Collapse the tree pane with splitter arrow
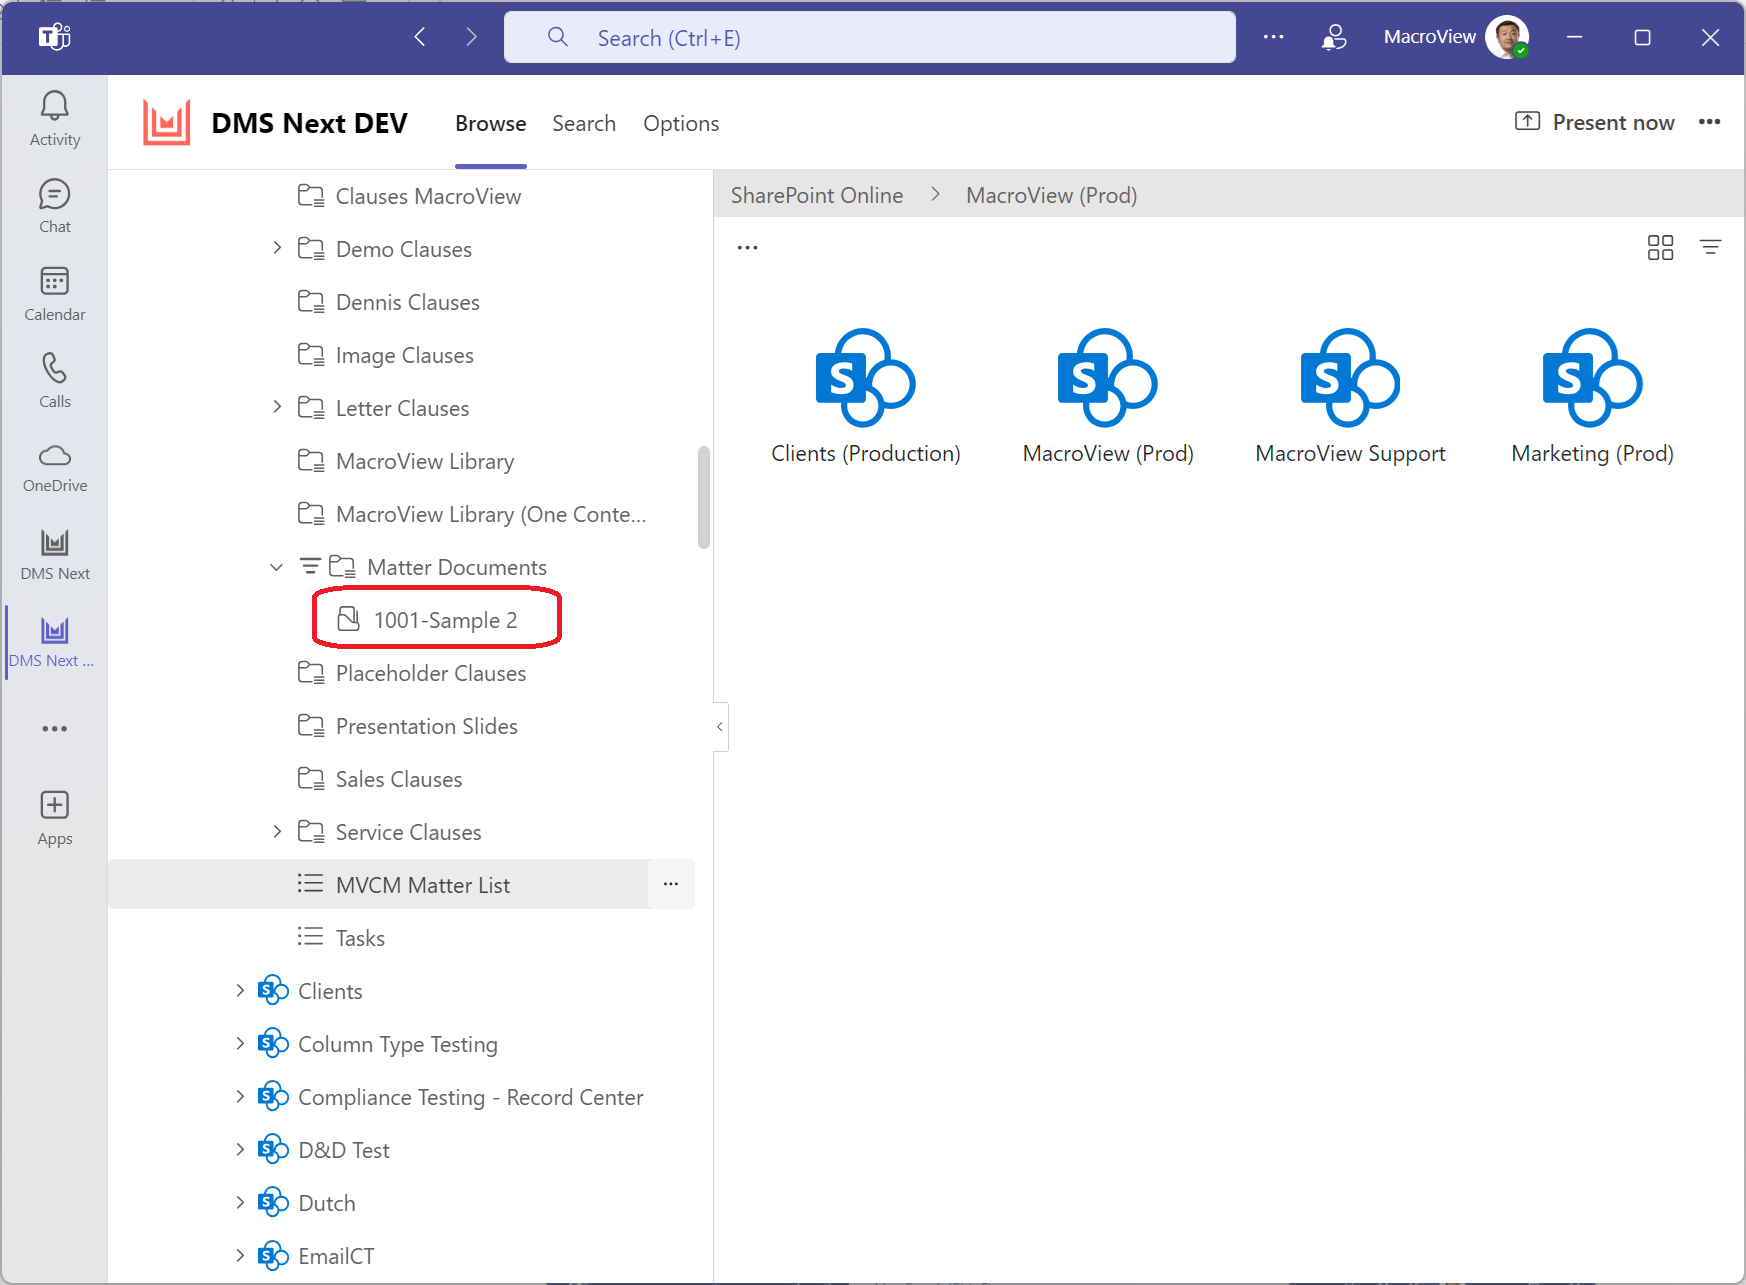Image resolution: width=1746 pixels, height=1285 pixels. coord(720,727)
